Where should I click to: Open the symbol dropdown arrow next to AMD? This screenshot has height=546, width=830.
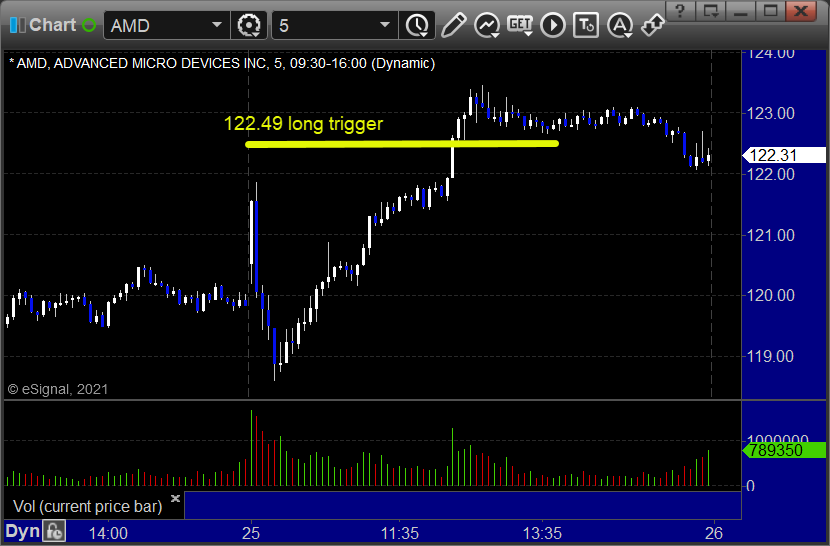point(217,25)
